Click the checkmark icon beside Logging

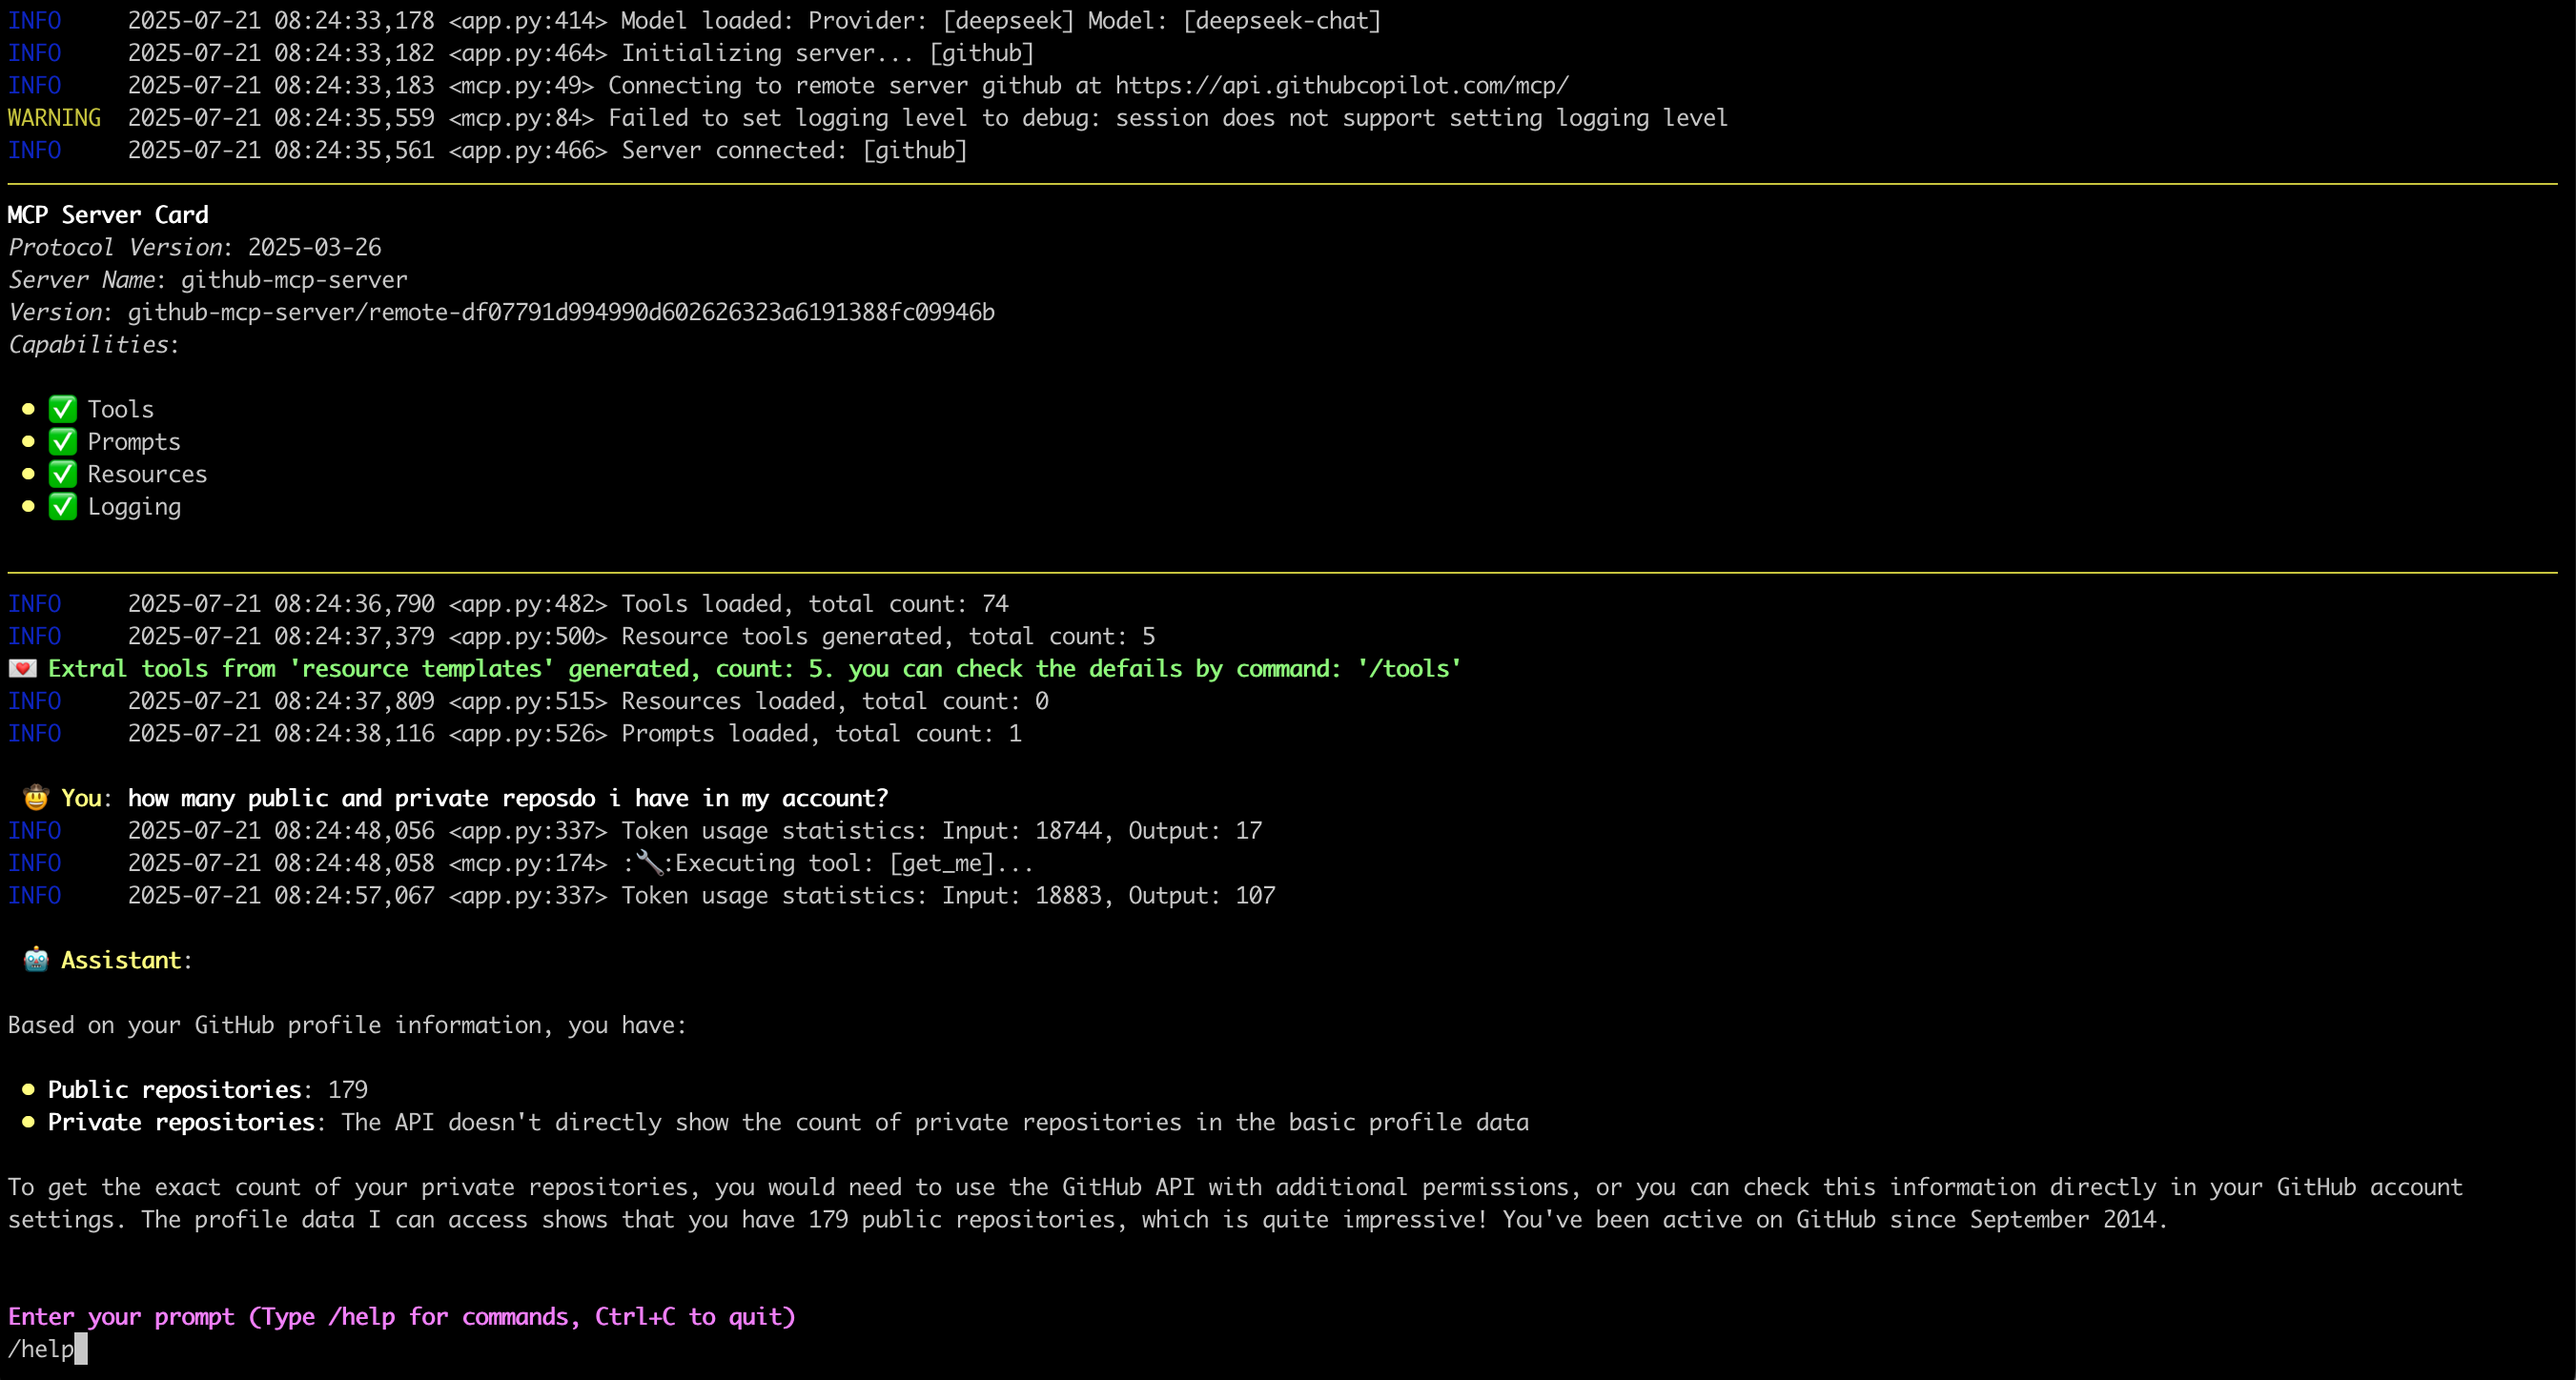click(x=63, y=506)
